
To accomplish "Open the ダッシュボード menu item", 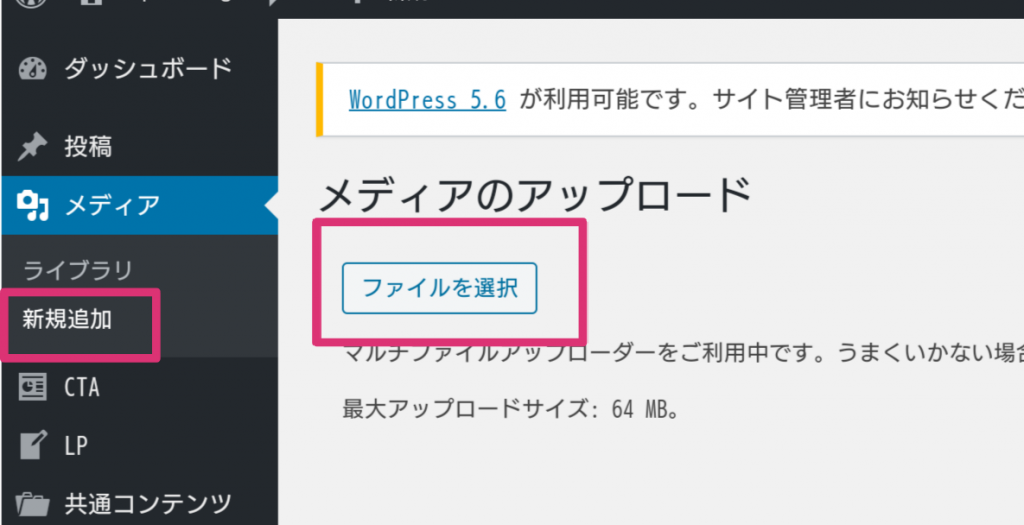I will [x=148, y=69].
